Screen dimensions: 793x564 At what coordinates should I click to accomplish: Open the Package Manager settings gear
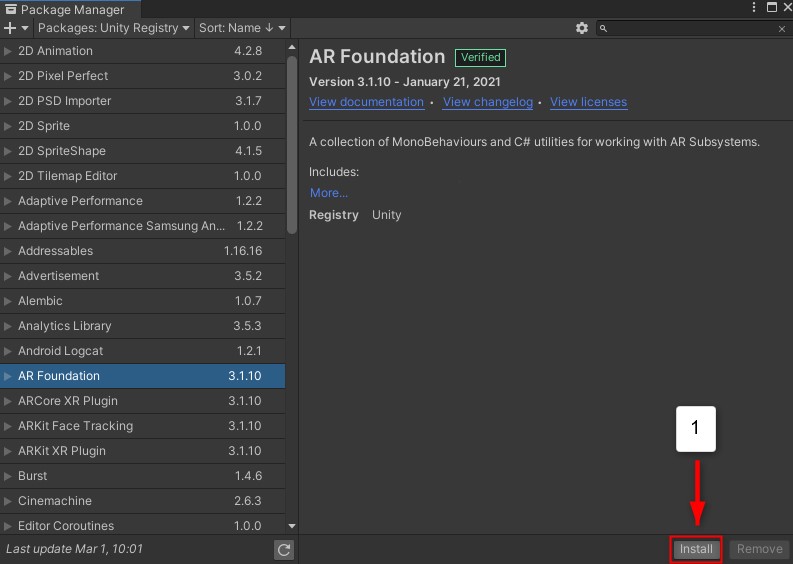[582, 28]
